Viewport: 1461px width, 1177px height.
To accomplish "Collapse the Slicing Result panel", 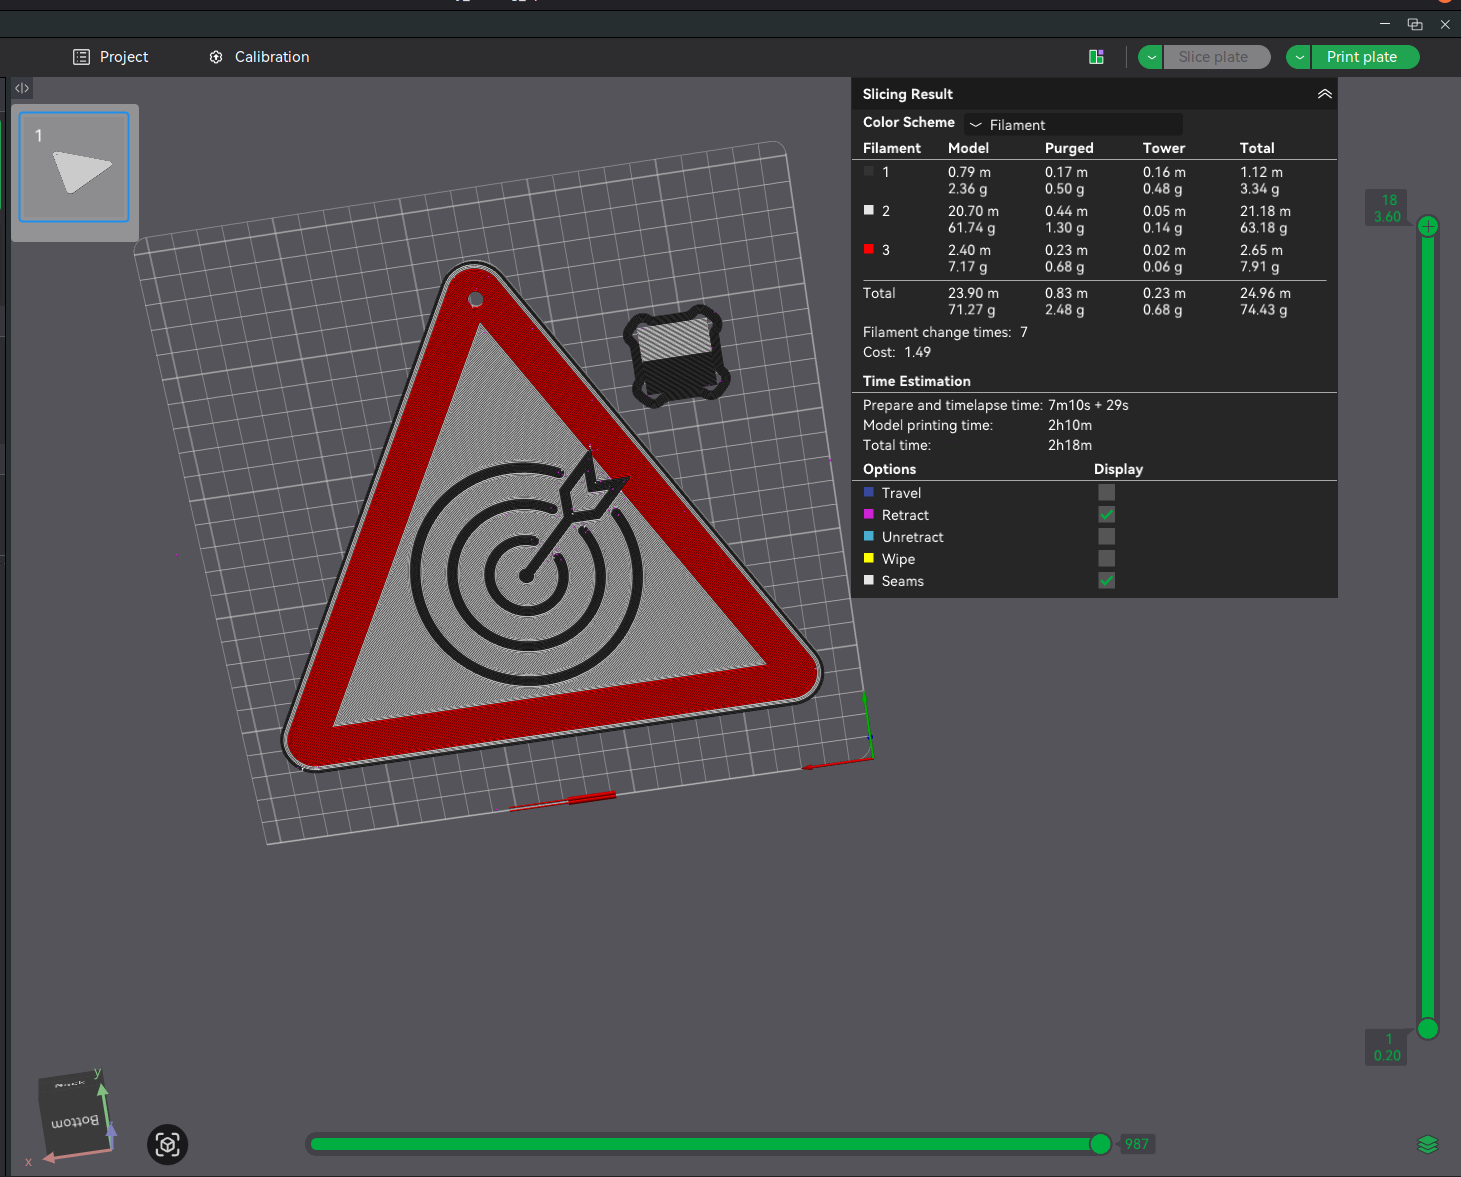I will (x=1324, y=94).
